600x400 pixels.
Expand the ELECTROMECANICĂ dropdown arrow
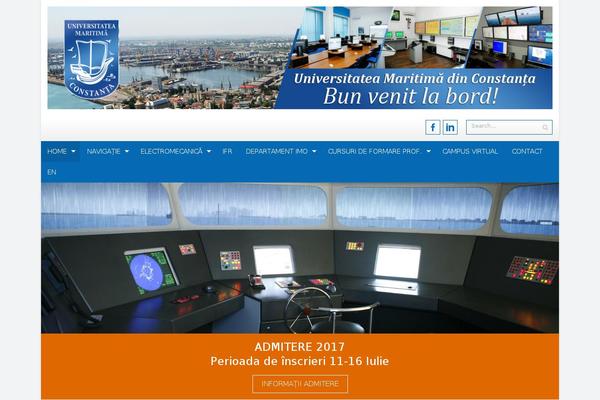tap(209, 151)
